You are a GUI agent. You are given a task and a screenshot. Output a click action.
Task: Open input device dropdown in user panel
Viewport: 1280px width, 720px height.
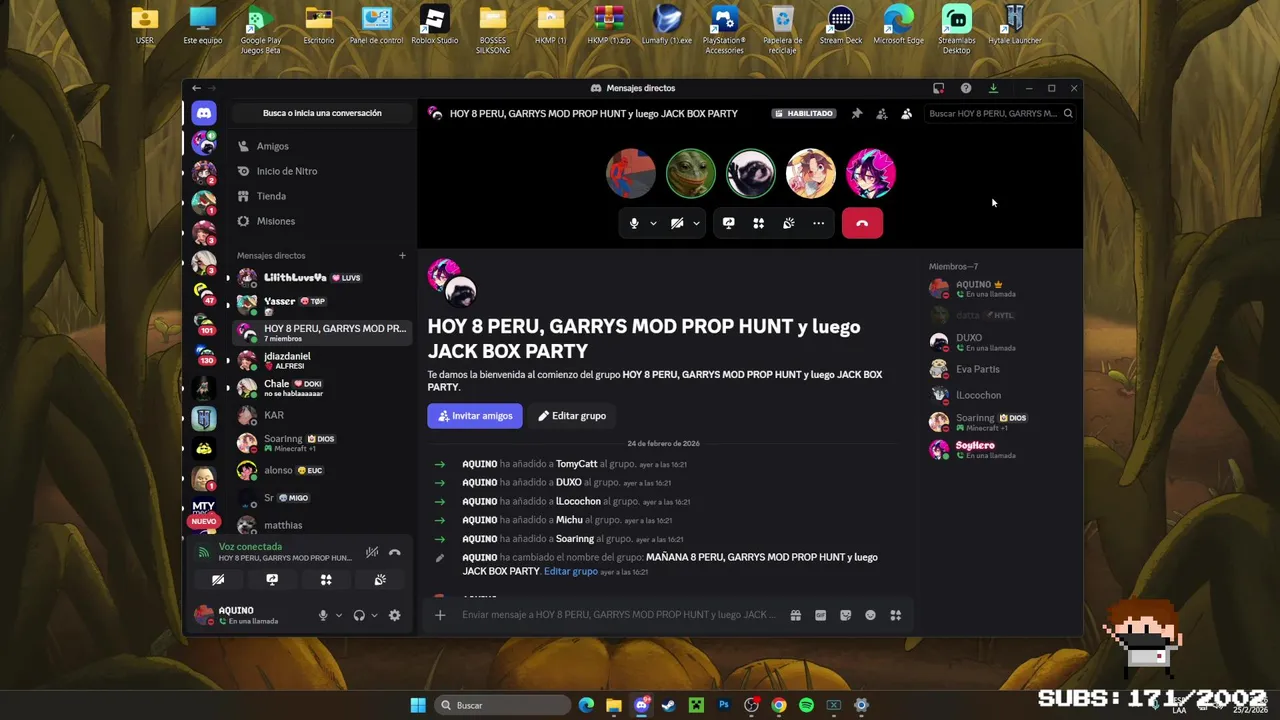338,615
